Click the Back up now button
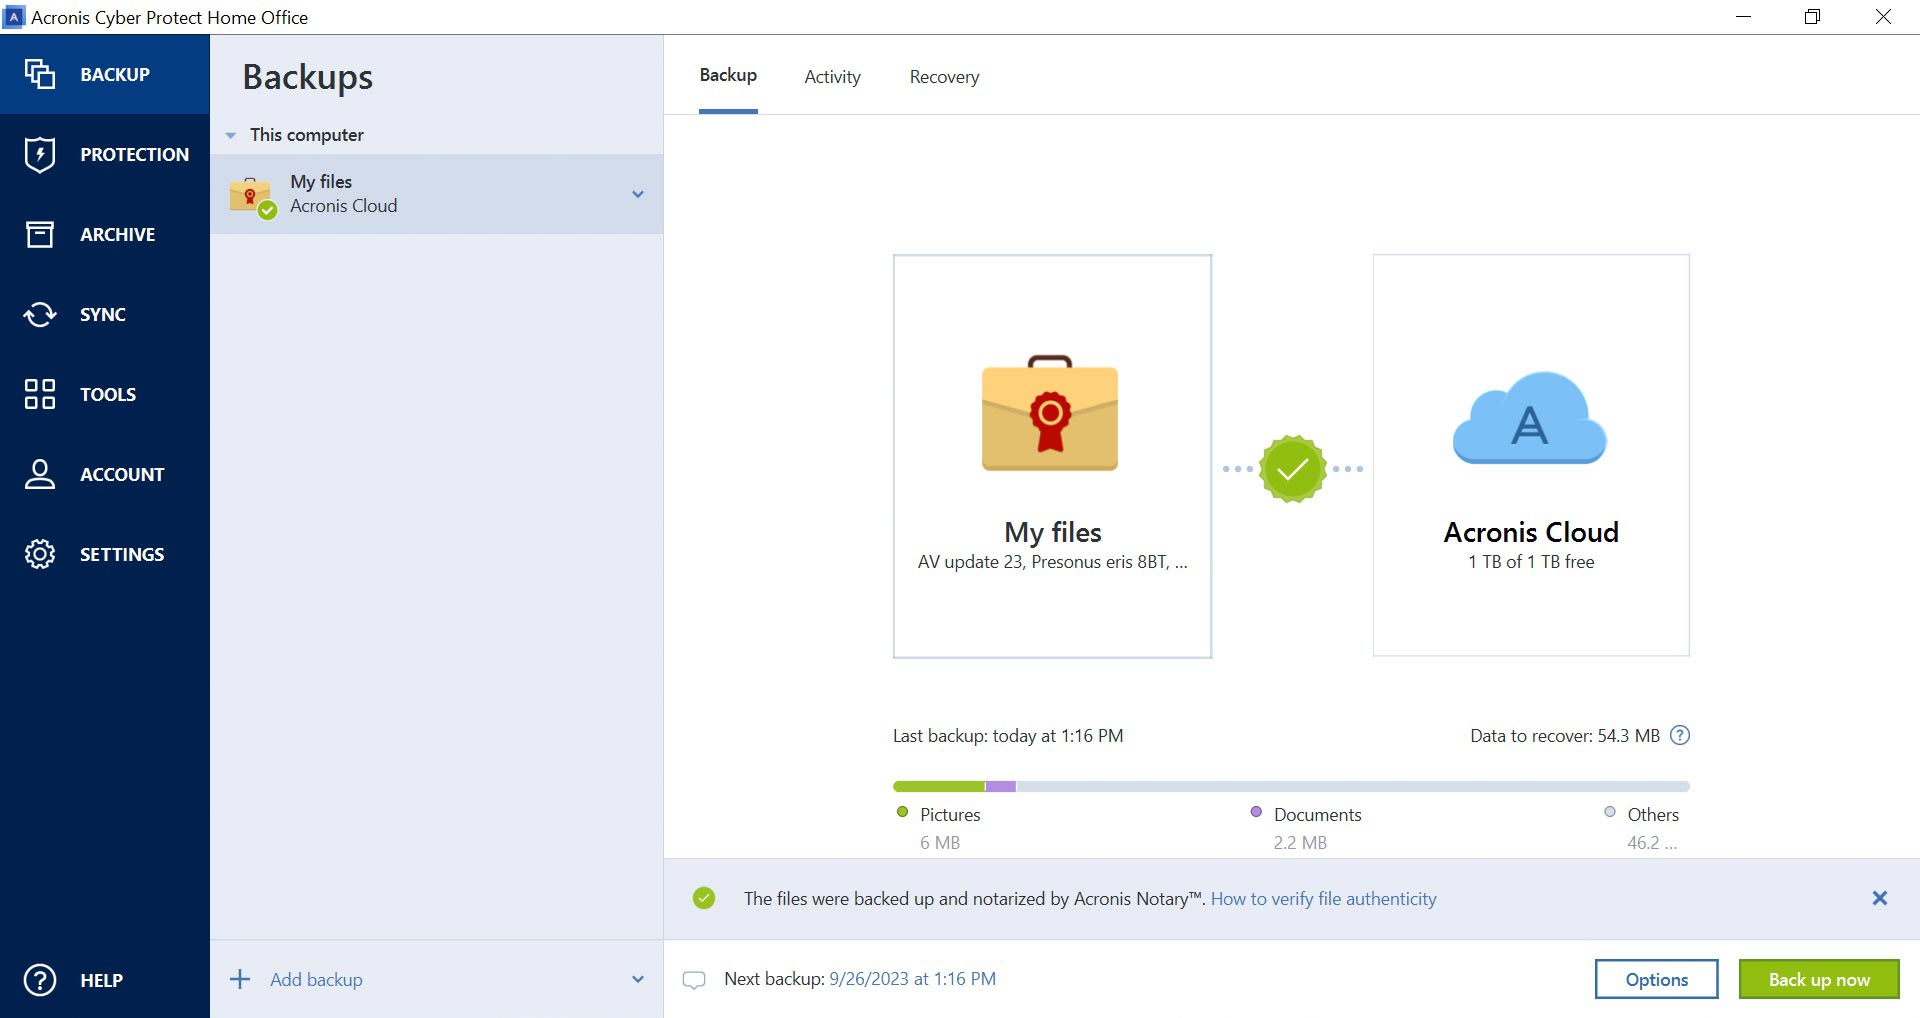 pos(1818,979)
